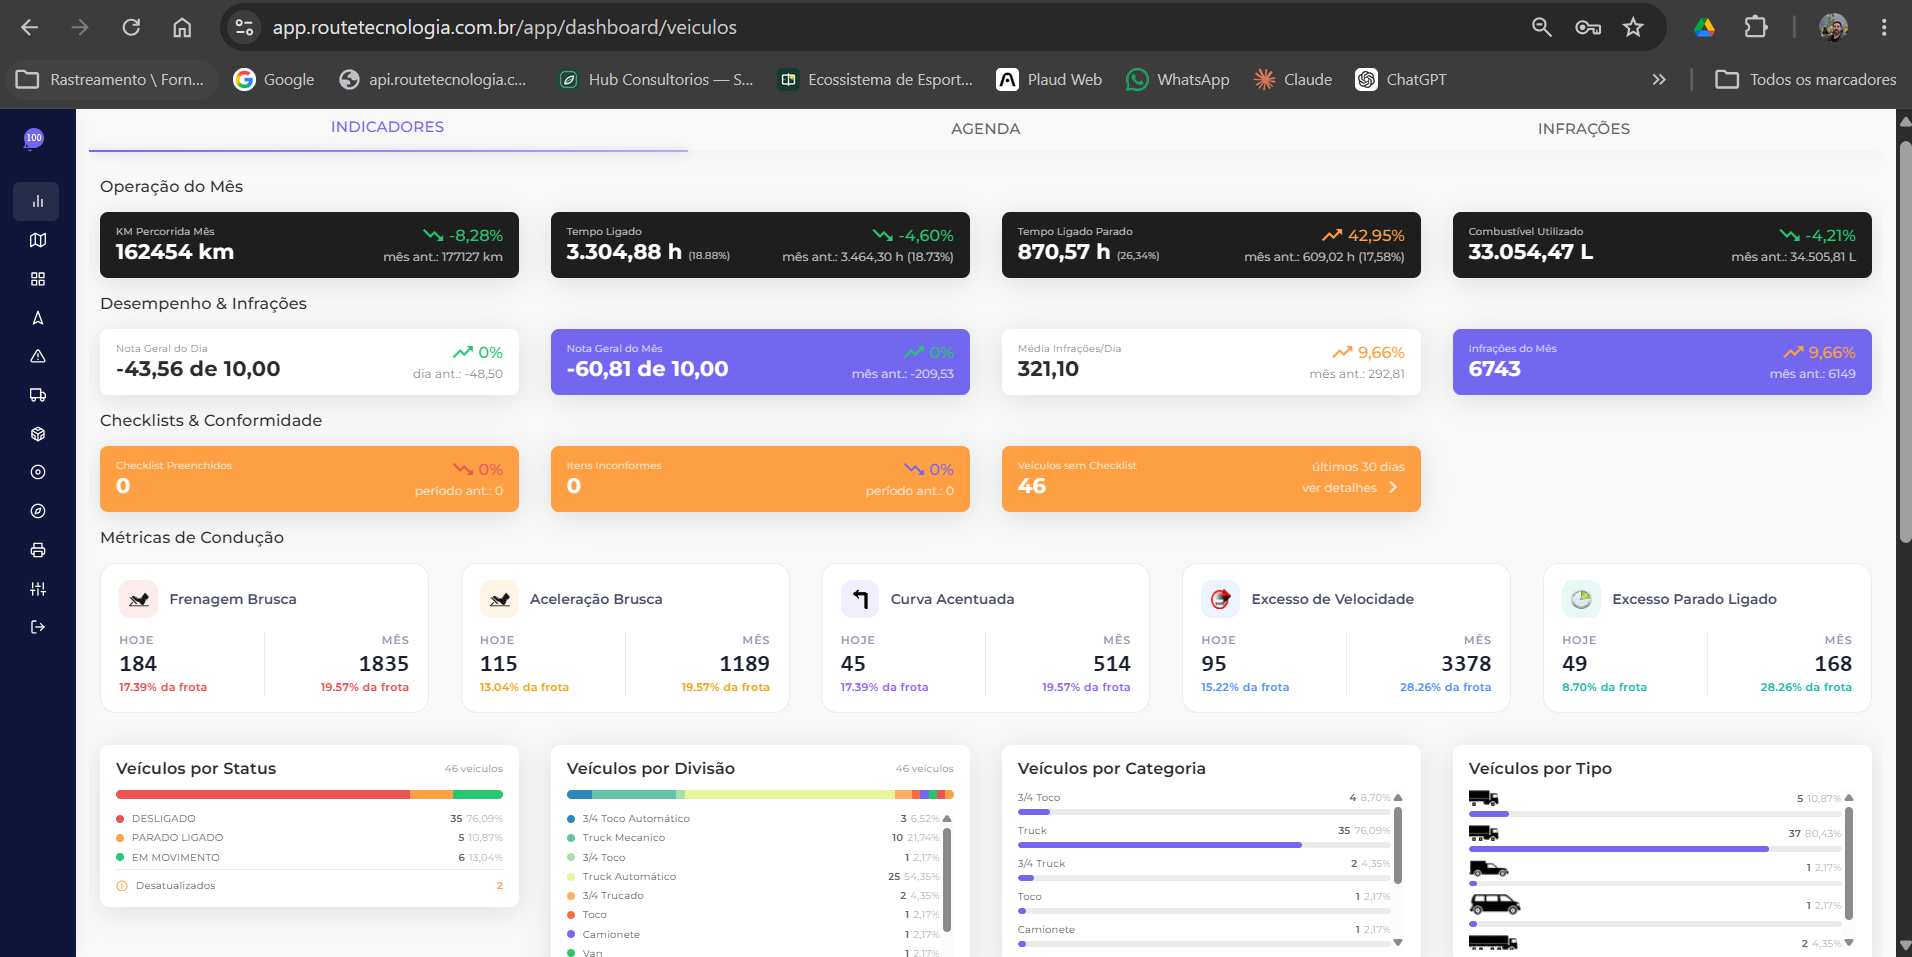
Task: Open the bar chart dashboard sidebar icon
Action: [37, 201]
